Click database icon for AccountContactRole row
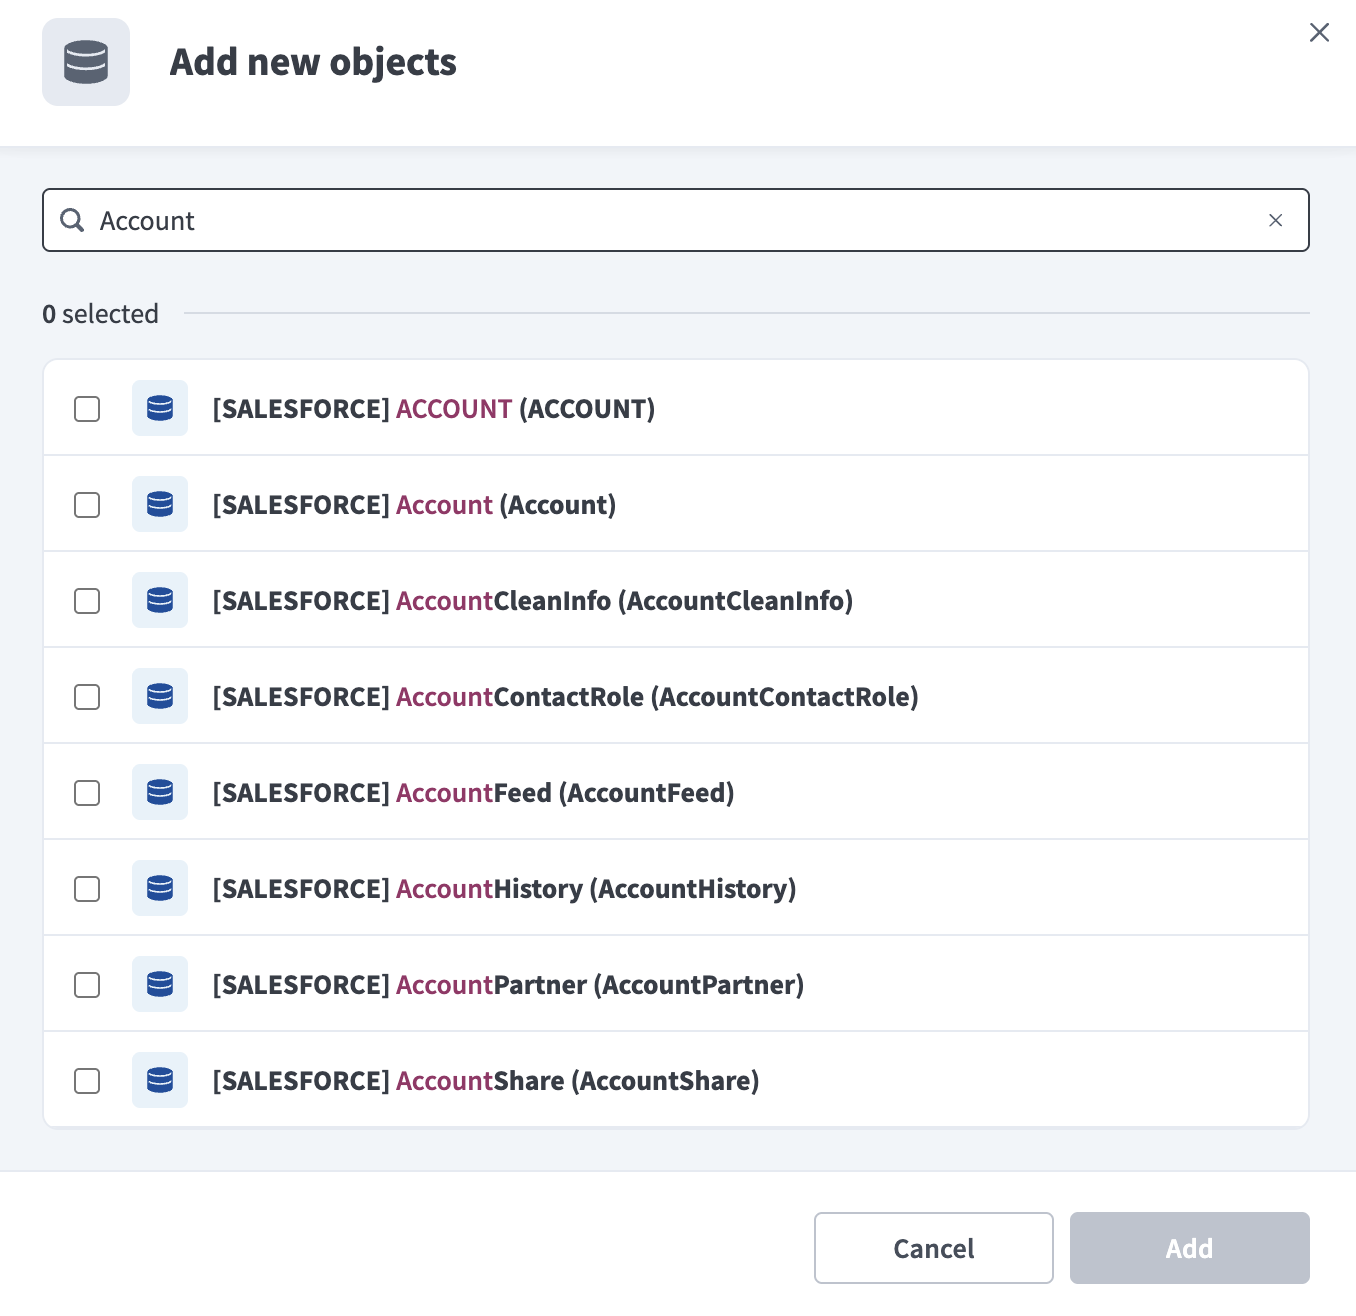1356x1316 pixels. point(160,696)
